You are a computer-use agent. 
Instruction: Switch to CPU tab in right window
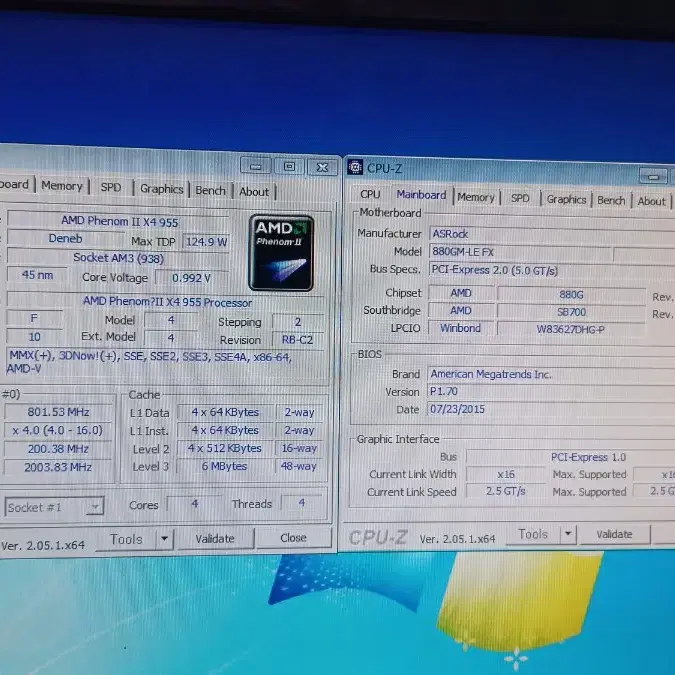pyautogui.click(x=370, y=194)
